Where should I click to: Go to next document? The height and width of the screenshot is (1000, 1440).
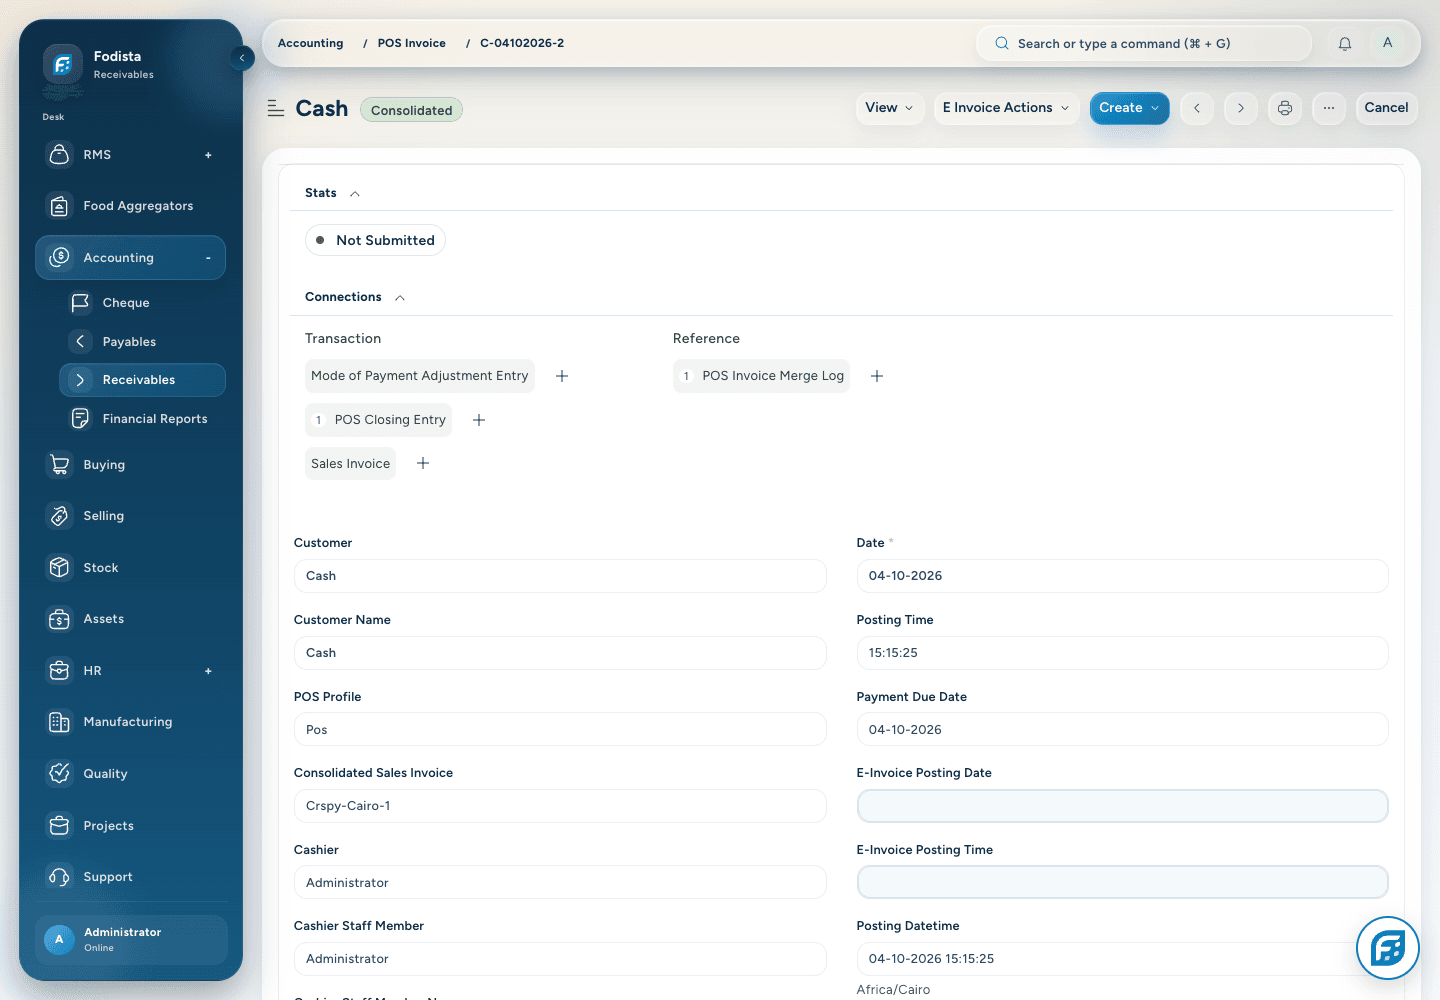[x=1241, y=108]
